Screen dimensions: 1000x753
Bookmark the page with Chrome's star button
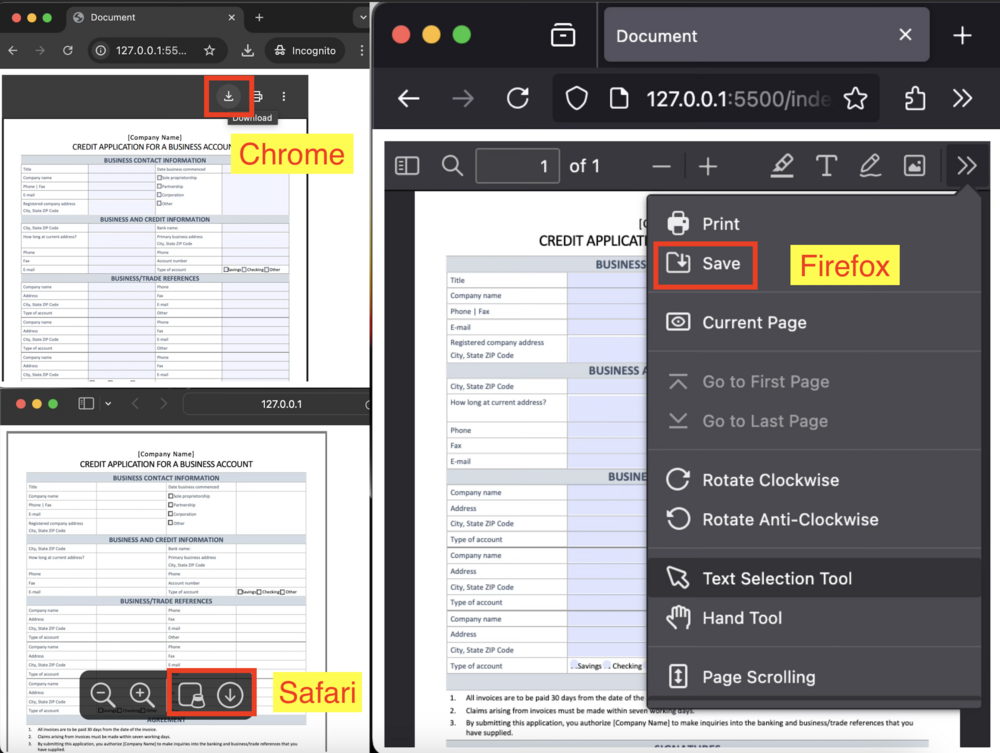[211, 50]
